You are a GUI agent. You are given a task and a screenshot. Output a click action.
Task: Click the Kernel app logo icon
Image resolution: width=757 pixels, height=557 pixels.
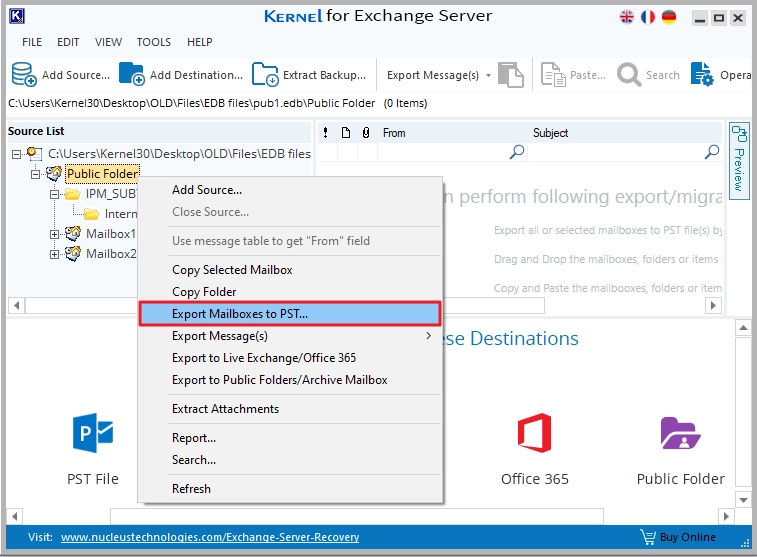[x=17, y=16]
